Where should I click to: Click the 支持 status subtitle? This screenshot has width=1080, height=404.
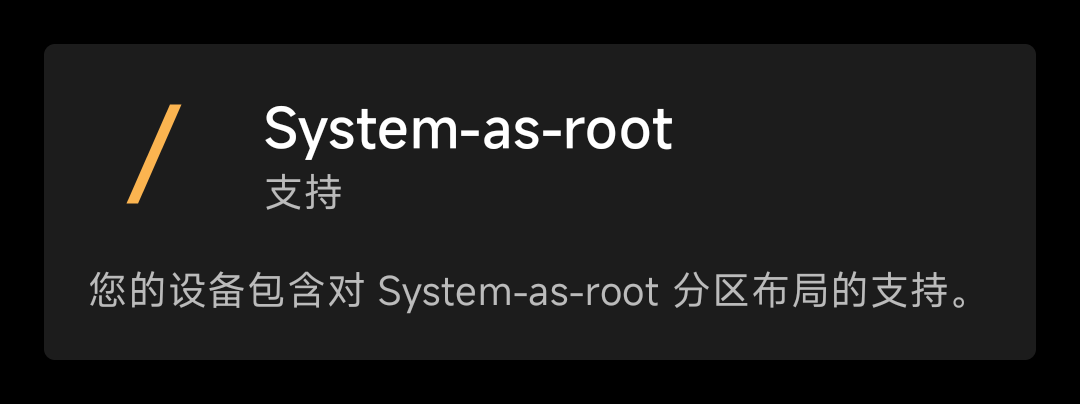(x=304, y=193)
